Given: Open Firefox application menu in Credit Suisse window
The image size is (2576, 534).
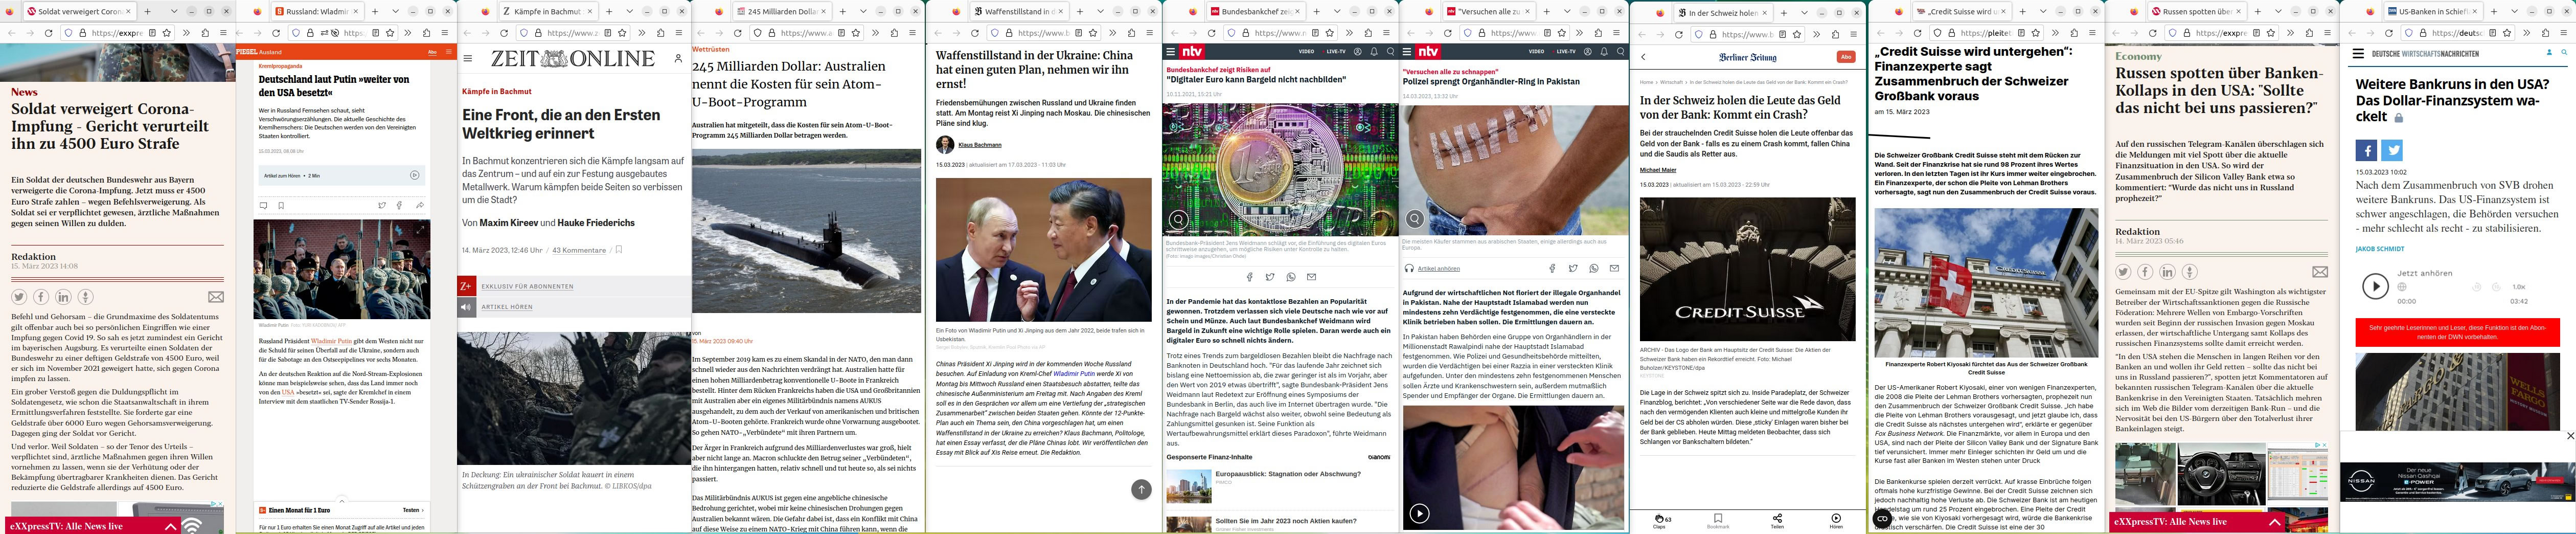Looking at the screenshot, I should pos(2092,33).
